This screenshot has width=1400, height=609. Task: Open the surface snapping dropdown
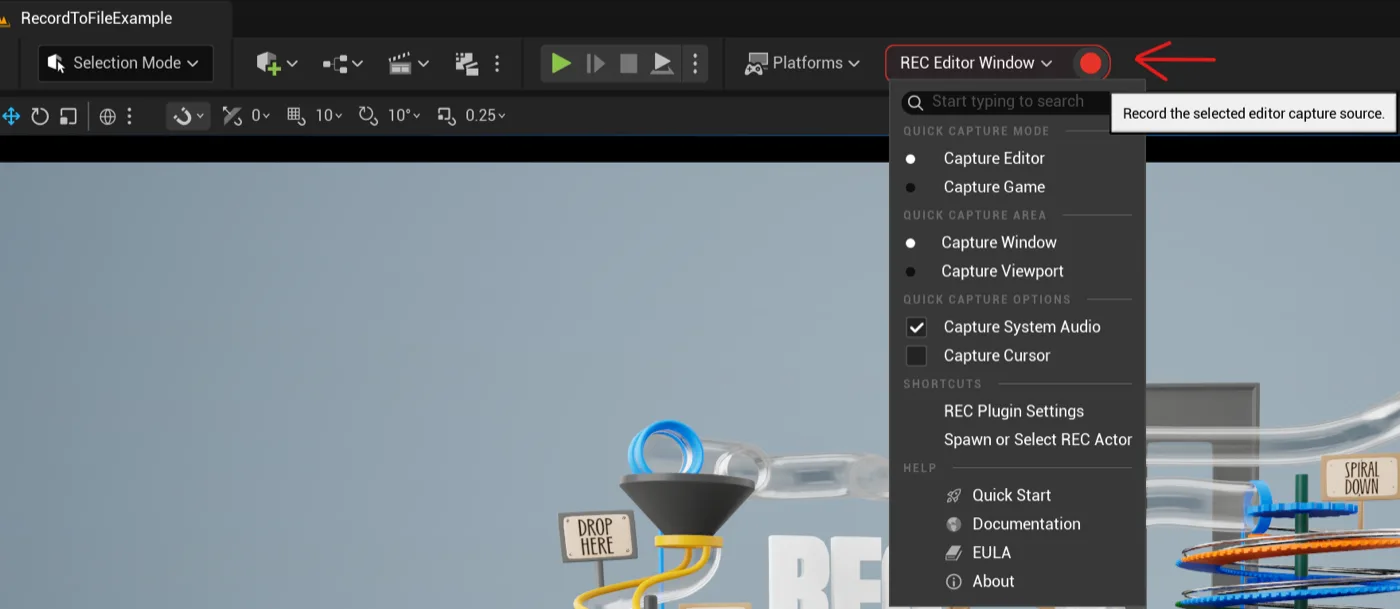tap(187, 116)
